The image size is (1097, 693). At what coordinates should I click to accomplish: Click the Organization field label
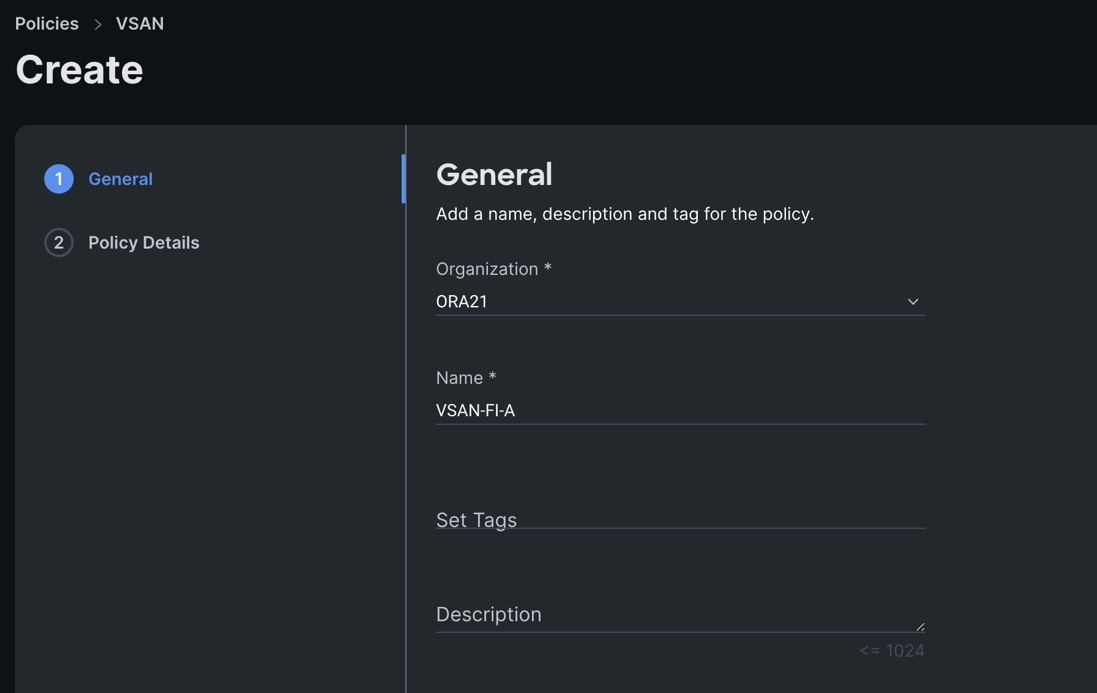[x=493, y=269]
